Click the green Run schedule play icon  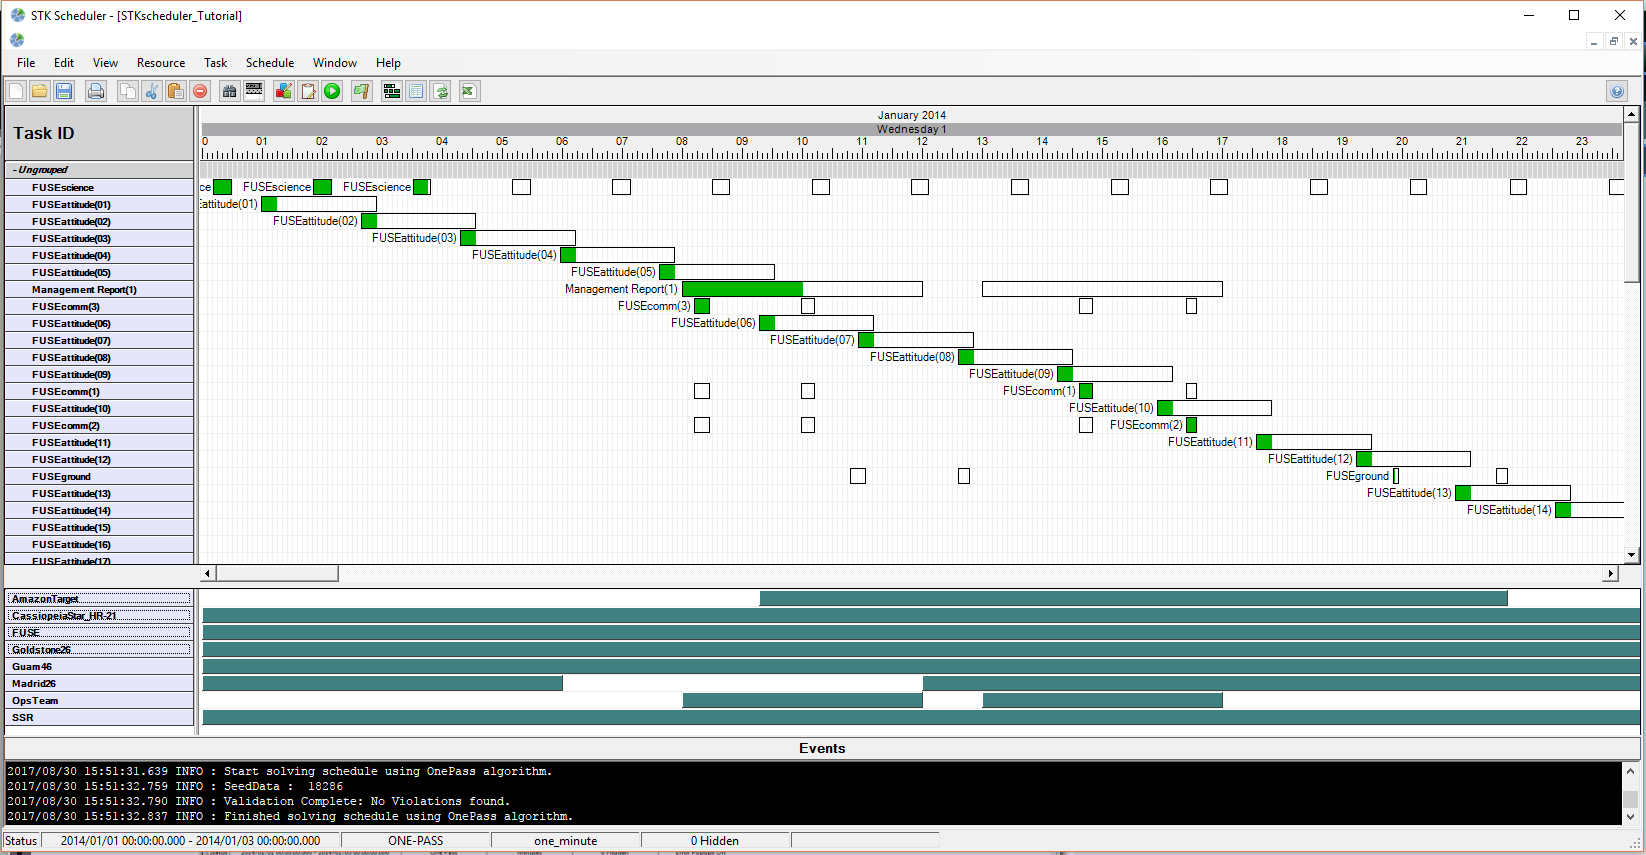(332, 91)
